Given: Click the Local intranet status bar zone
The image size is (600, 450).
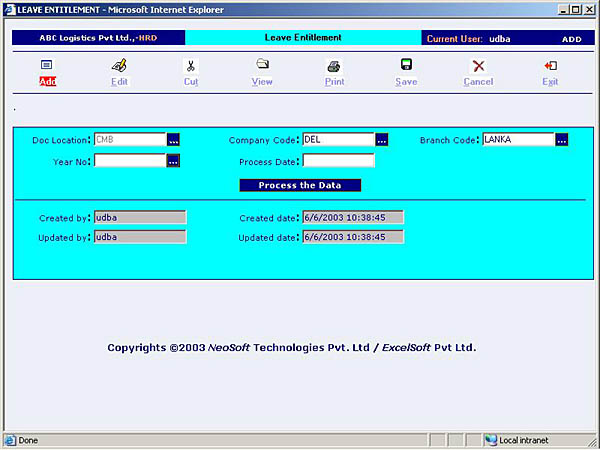Looking at the screenshot, I should [x=522, y=440].
